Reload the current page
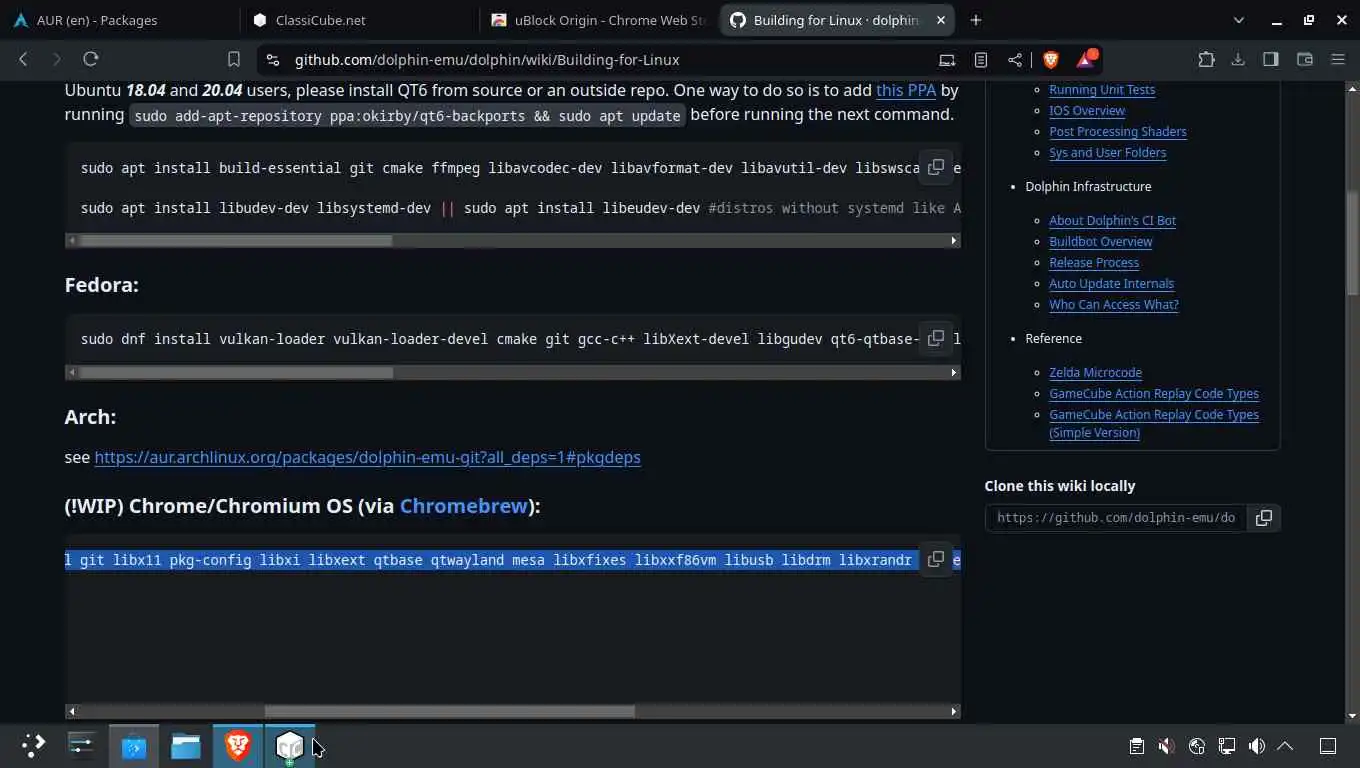1360x768 pixels. (x=91, y=60)
